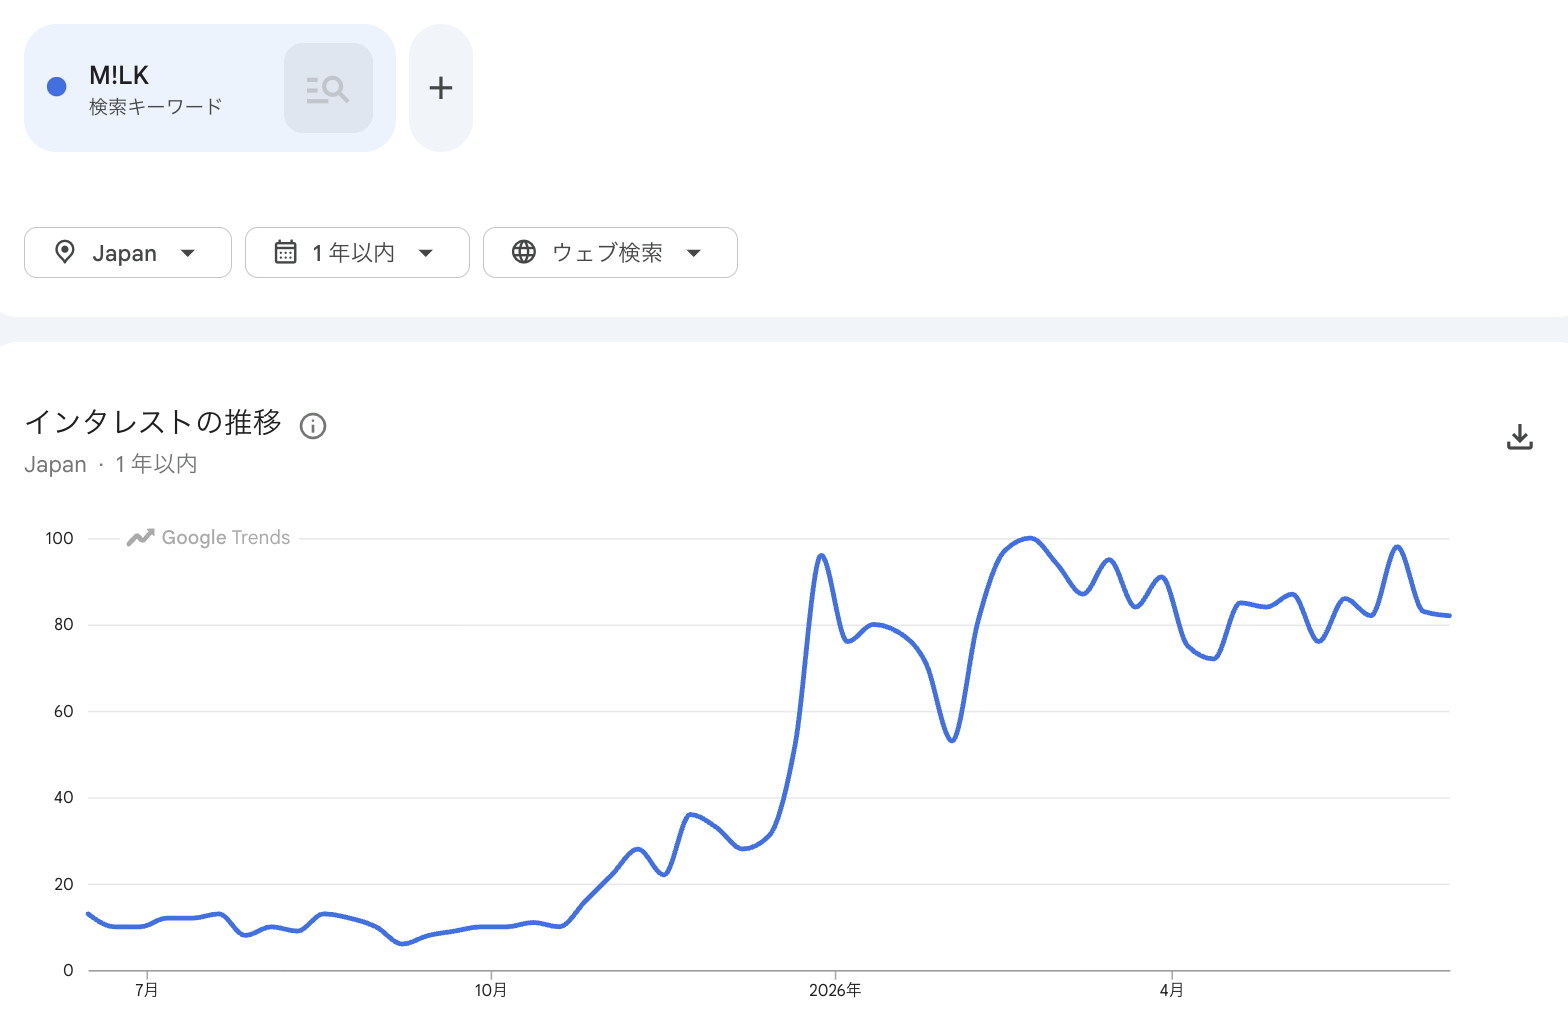This screenshot has height=1030, width=1568.
Task: Click the 検索キーワード label under M!LK
Action: [x=156, y=107]
